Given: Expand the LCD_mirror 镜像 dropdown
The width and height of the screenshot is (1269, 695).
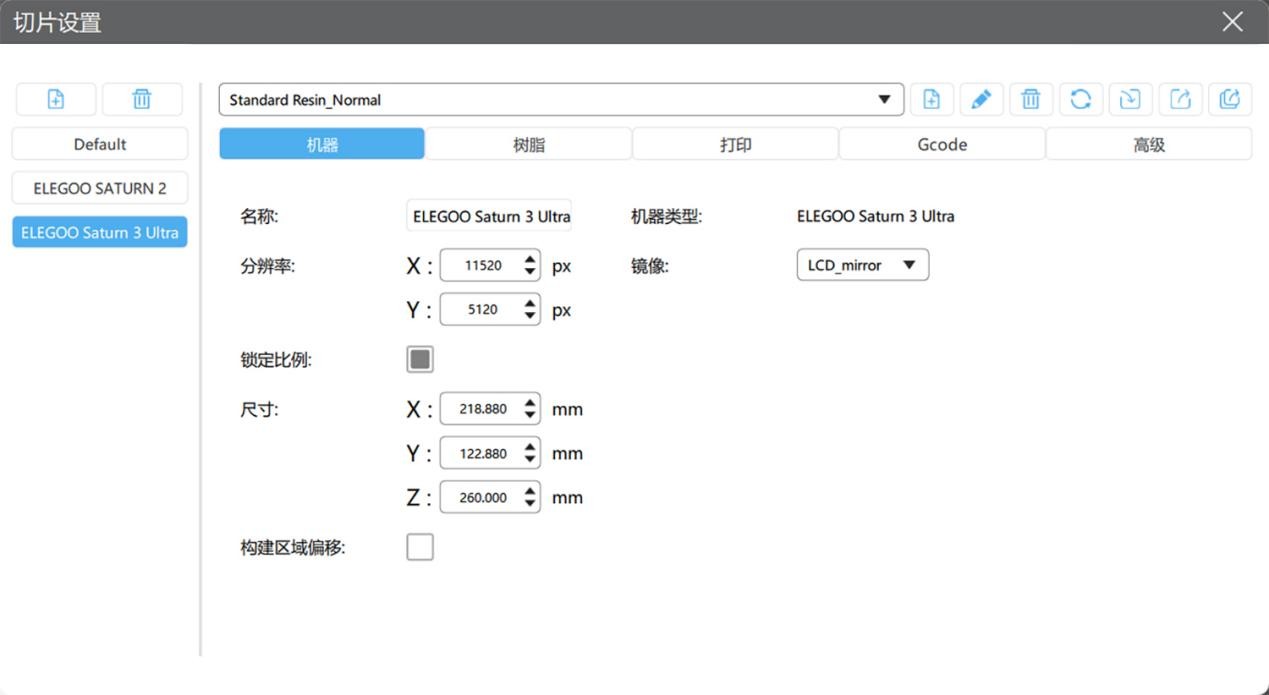Looking at the screenshot, I should (862, 265).
